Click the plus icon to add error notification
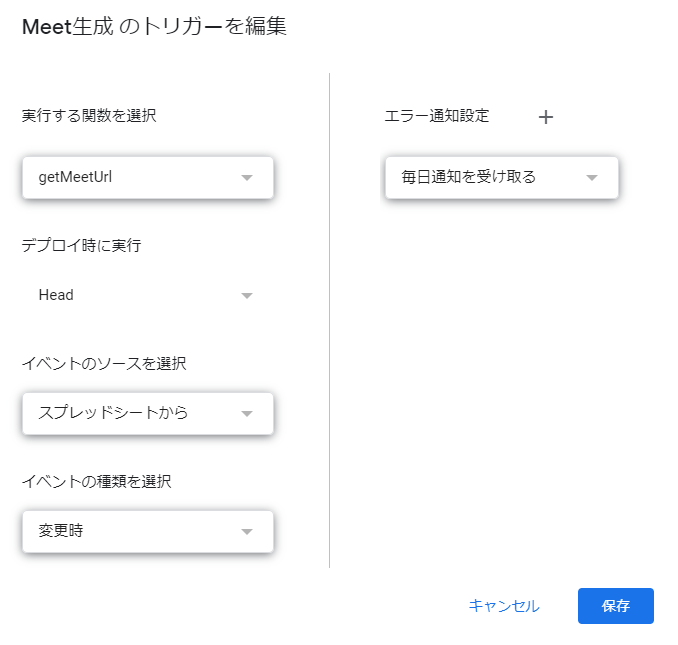 pyautogui.click(x=546, y=117)
